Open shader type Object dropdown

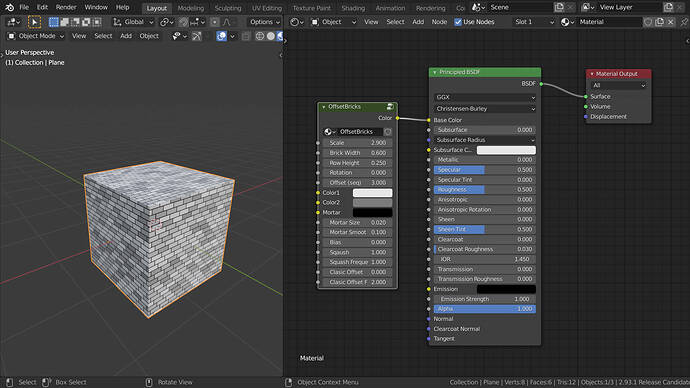click(334, 22)
